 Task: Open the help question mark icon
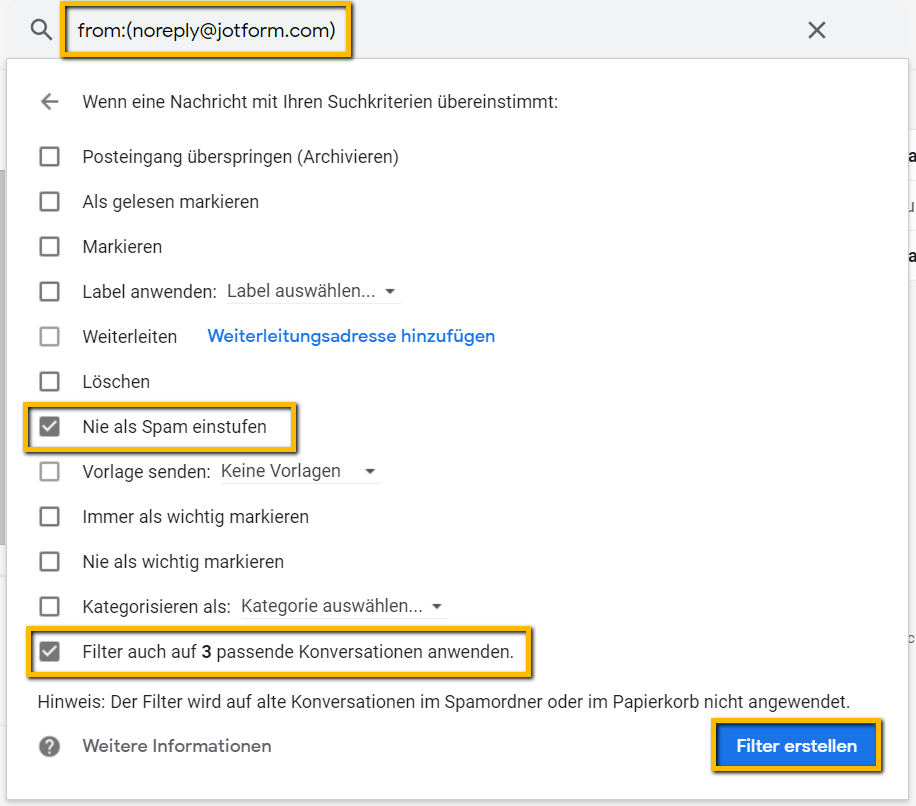pos(49,746)
